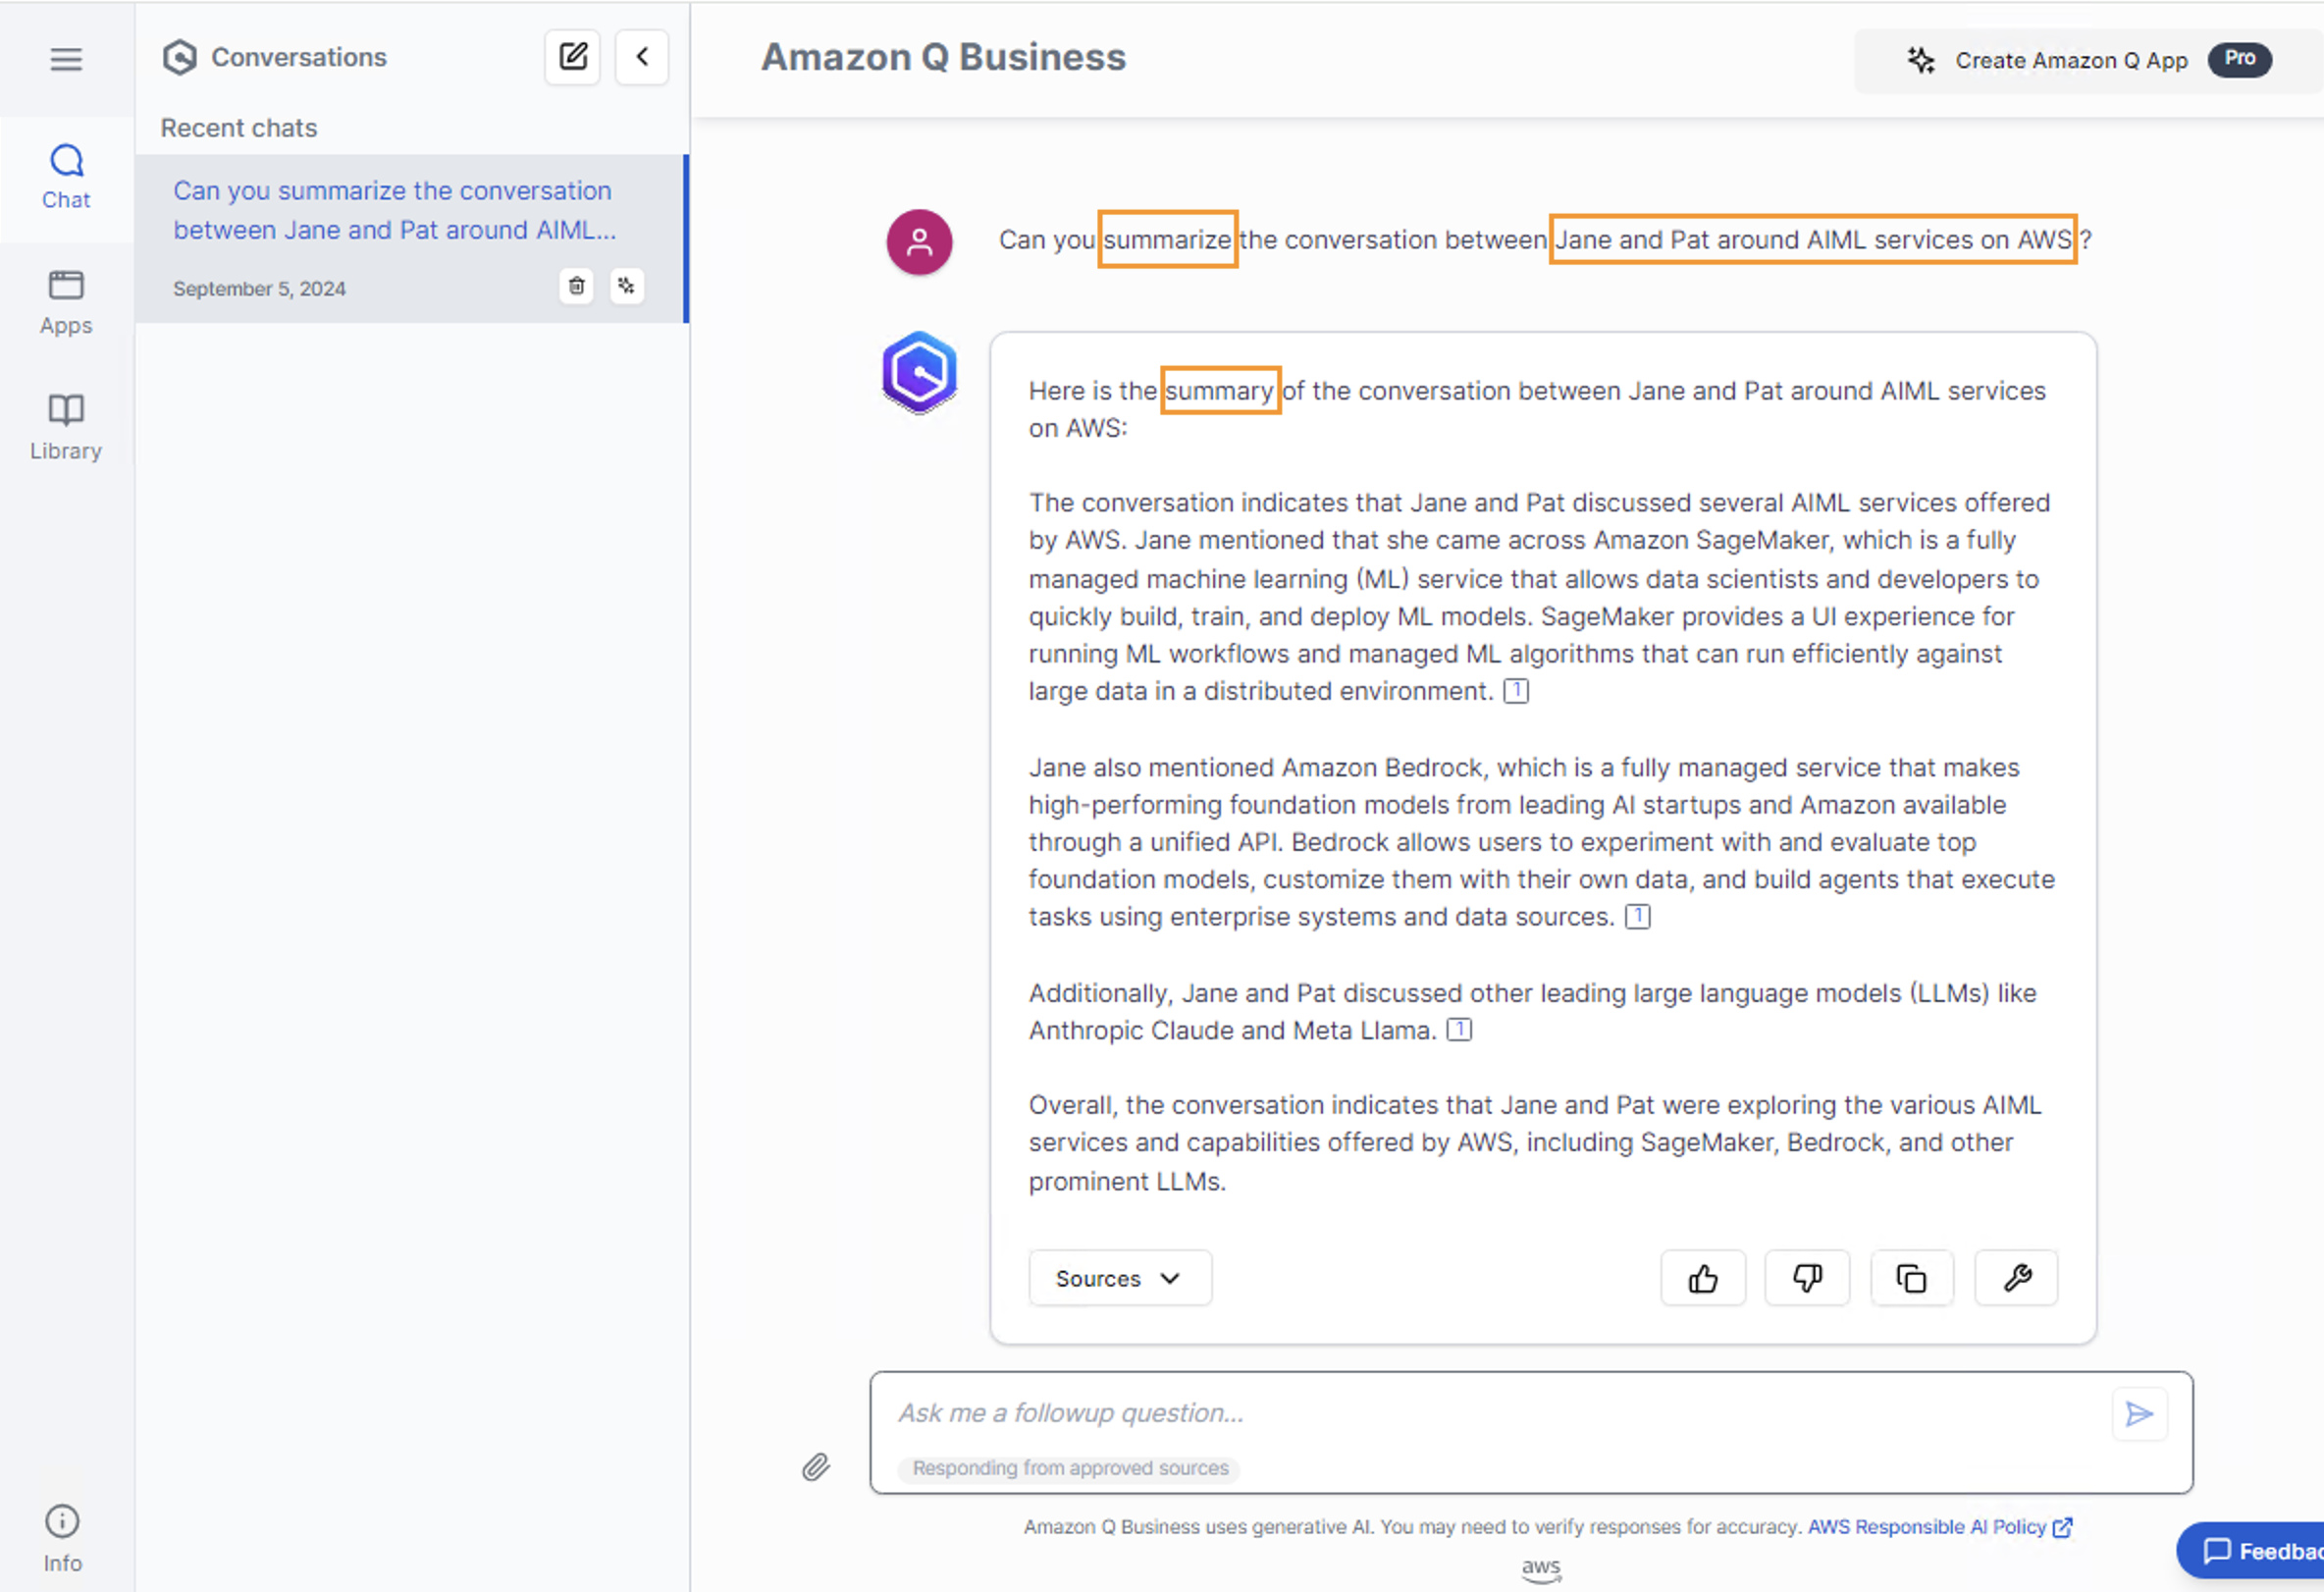Start a new conversation with compose icon
Screen dimensions: 2324x1592
point(572,57)
